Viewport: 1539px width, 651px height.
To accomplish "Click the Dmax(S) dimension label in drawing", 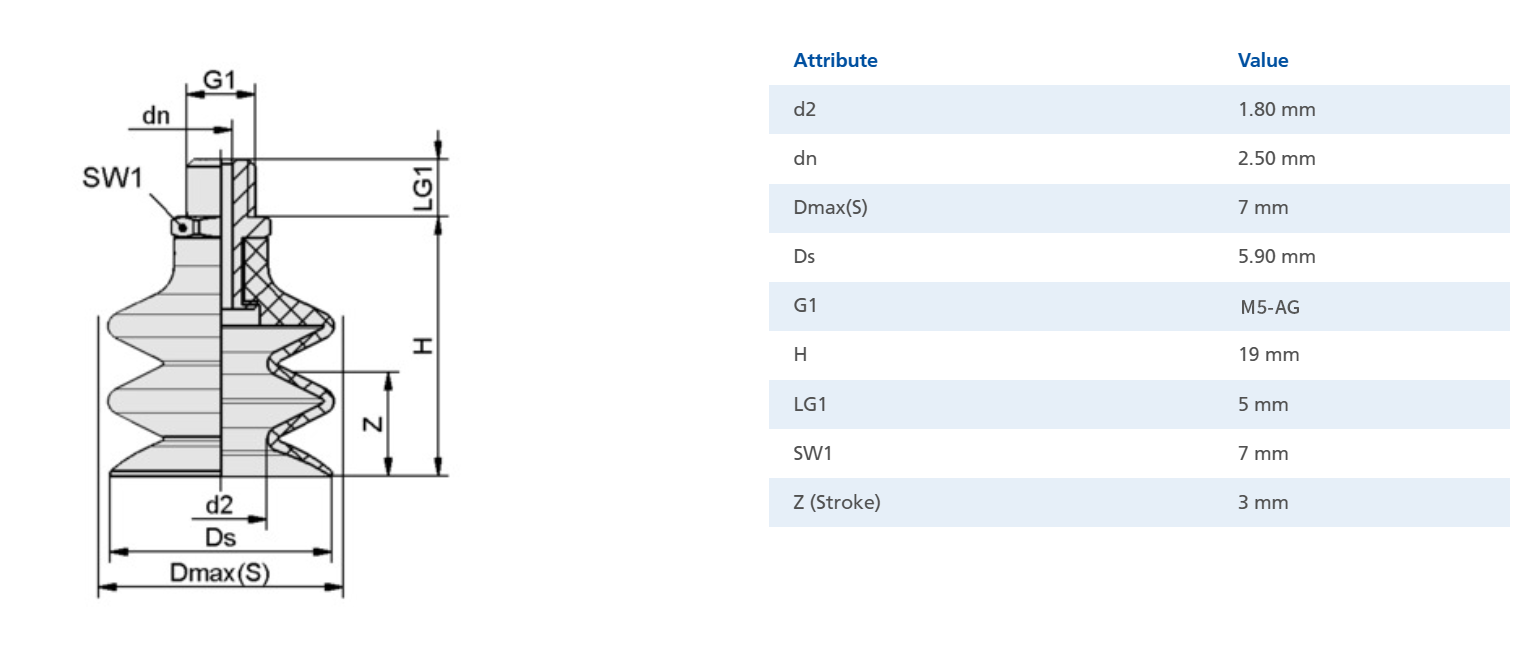I will click(220, 573).
